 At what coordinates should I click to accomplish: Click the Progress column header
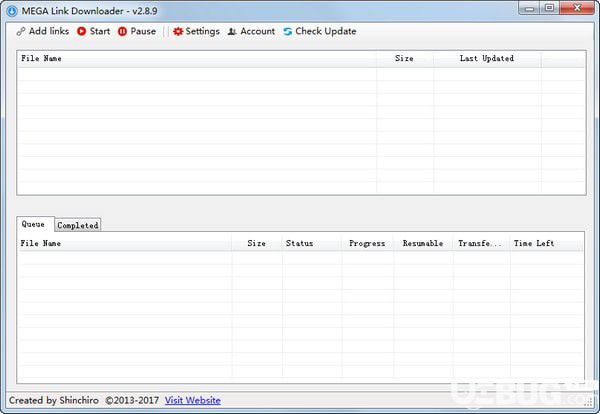click(x=367, y=243)
